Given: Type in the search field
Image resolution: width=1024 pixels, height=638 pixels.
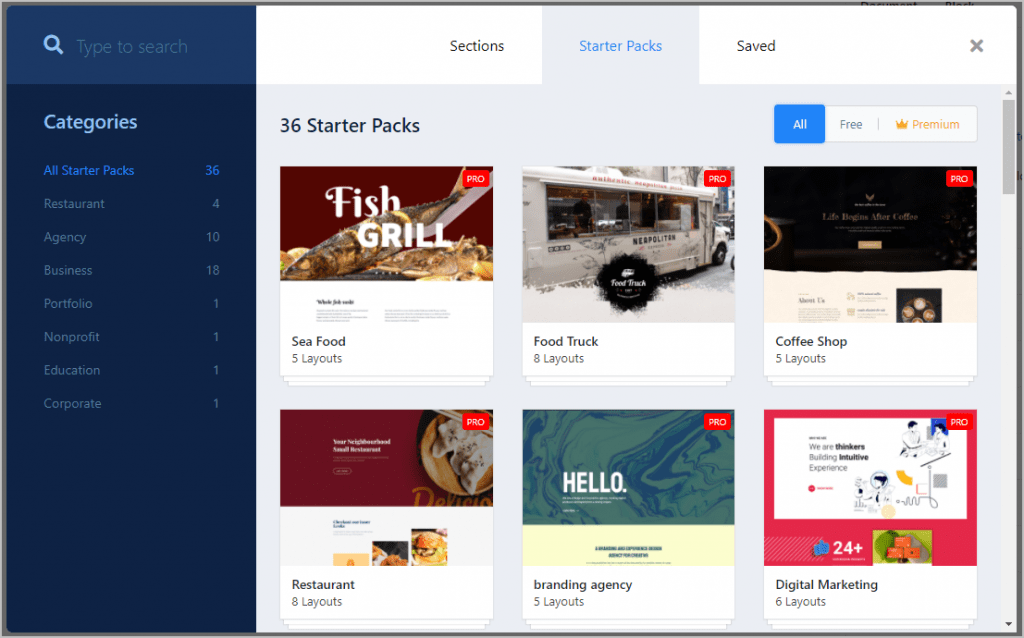Looking at the screenshot, I should (x=150, y=47).
